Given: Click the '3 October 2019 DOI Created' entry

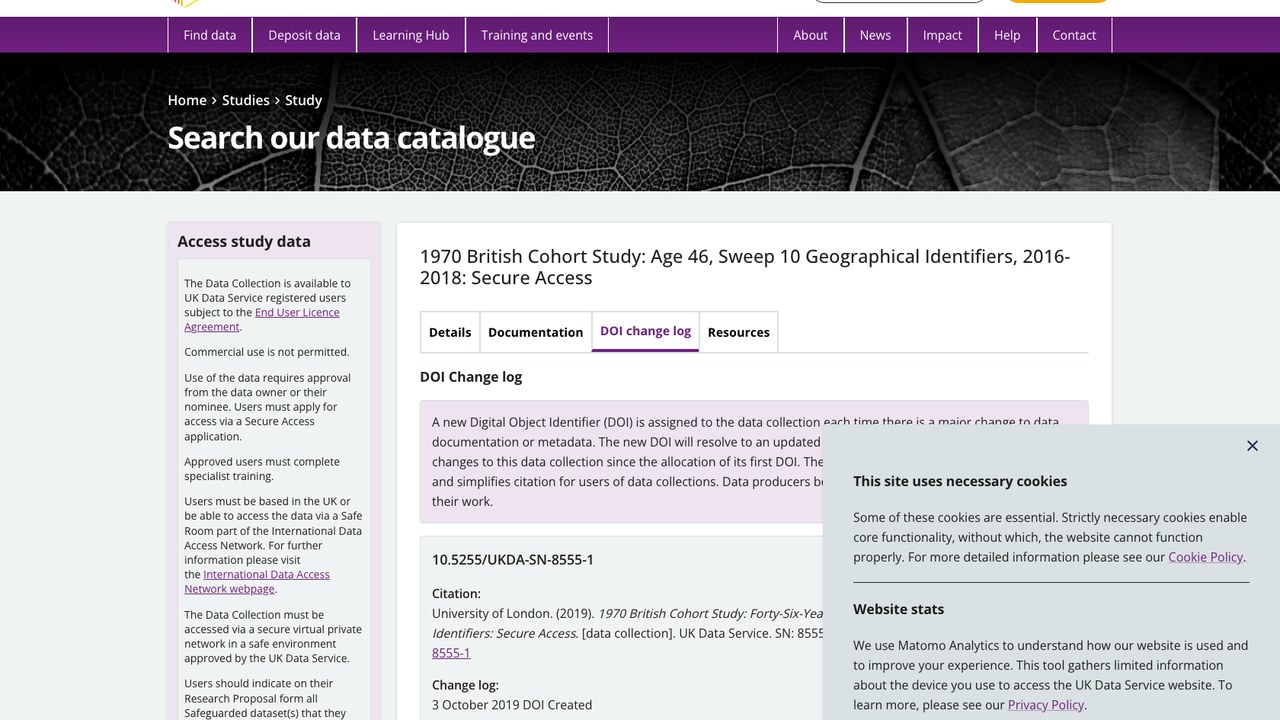Looking at the screenshot, I should click(512, 705).
